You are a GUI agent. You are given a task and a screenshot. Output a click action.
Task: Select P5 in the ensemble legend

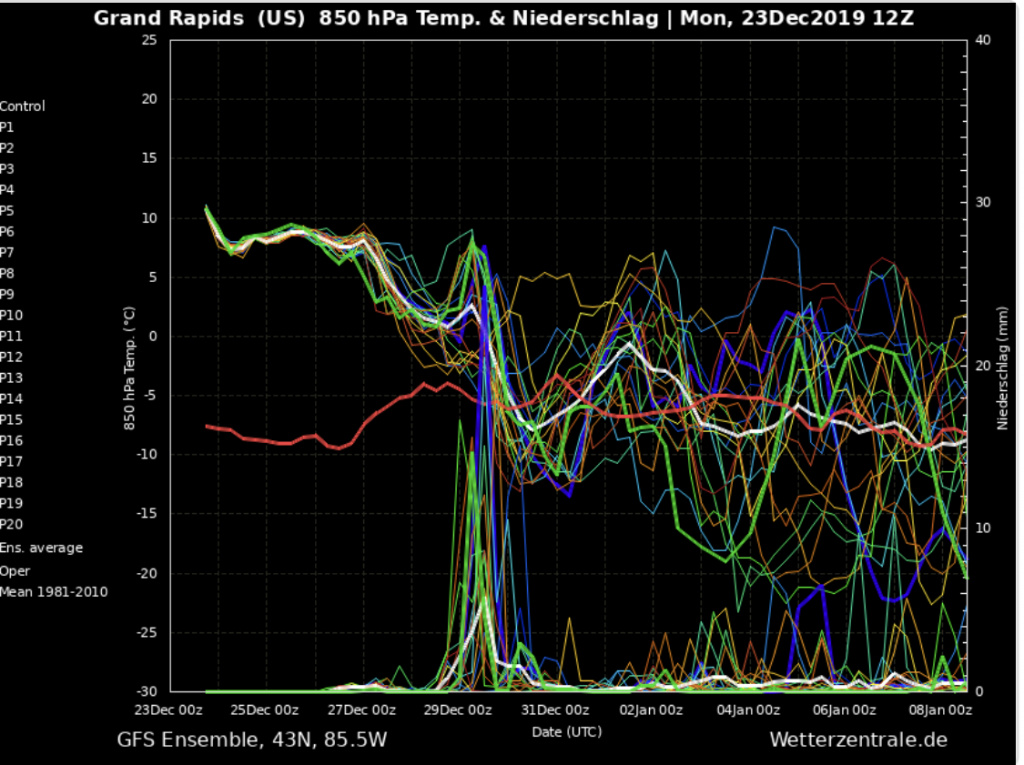(7, 211)
